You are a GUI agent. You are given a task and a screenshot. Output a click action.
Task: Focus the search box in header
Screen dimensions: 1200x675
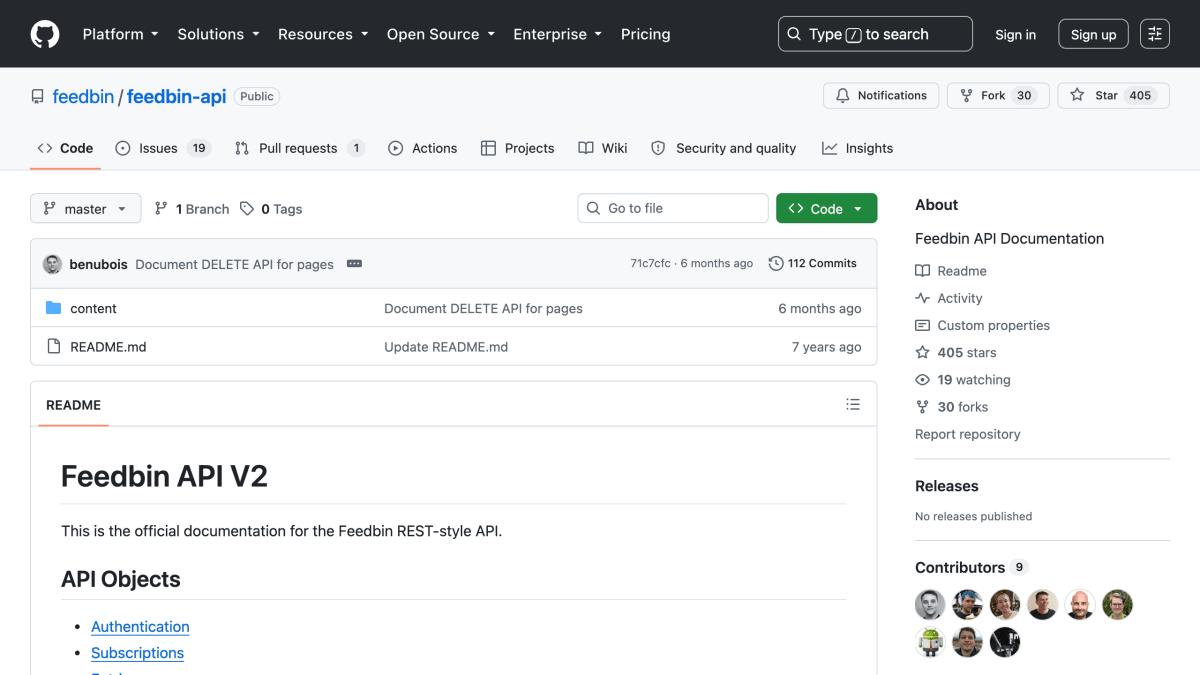tap(875, 34)
